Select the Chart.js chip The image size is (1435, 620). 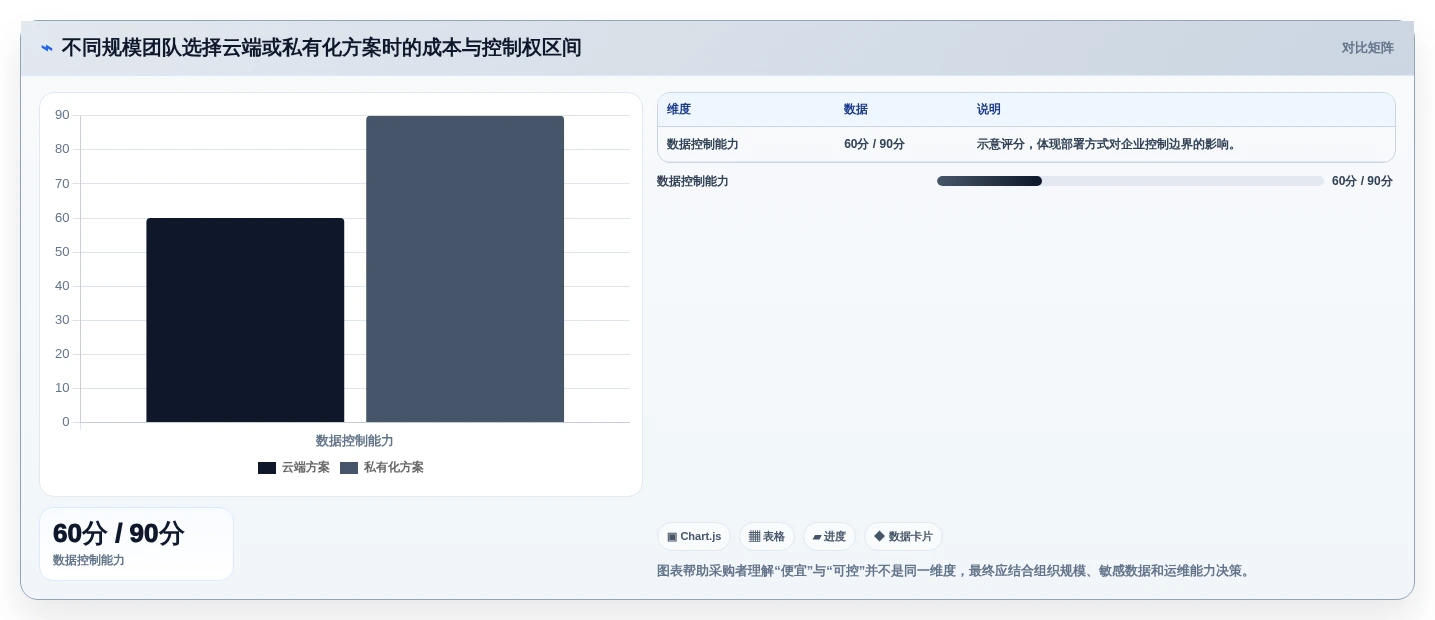694,537
